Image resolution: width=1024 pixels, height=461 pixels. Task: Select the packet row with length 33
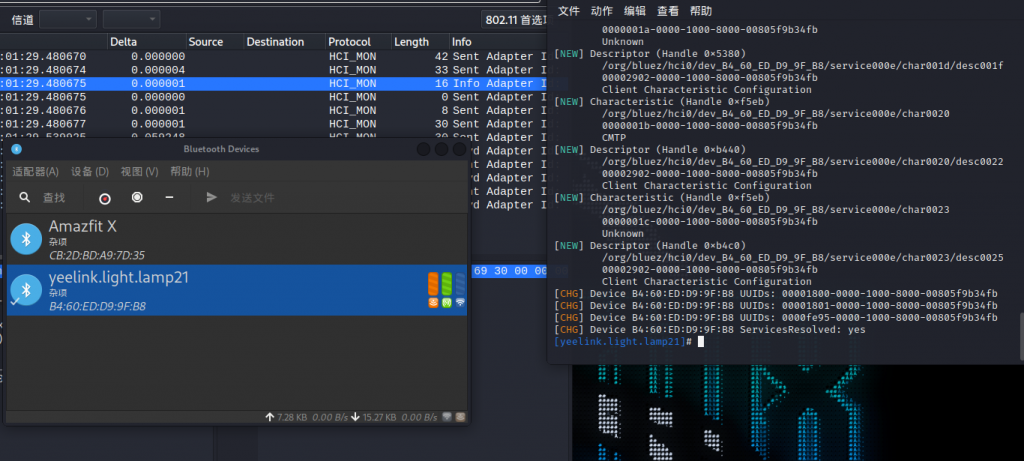click(274, 70)
